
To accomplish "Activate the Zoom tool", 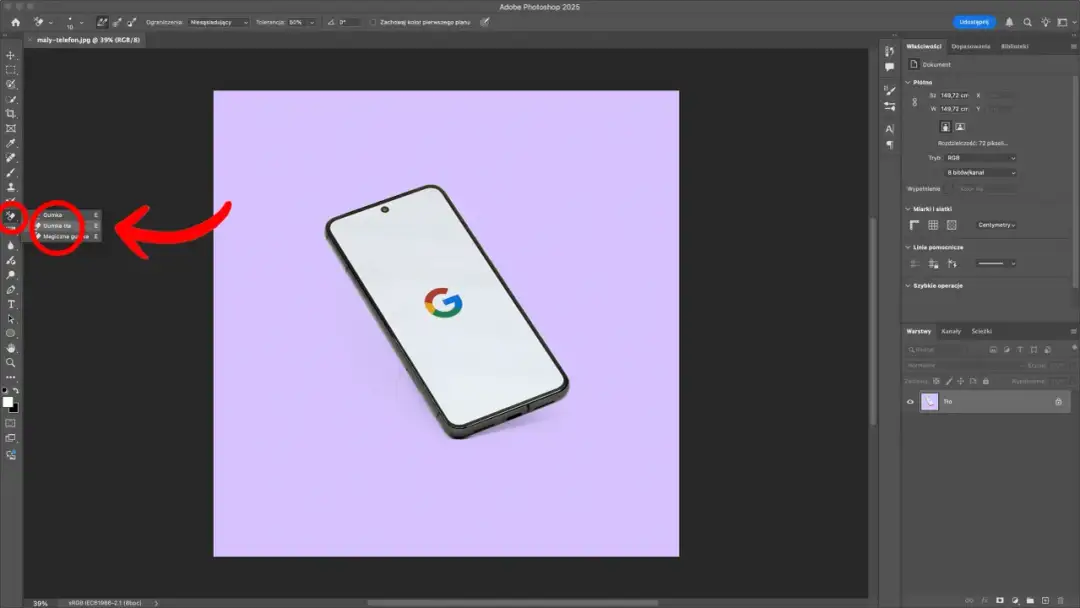I will tap(11, 362).
